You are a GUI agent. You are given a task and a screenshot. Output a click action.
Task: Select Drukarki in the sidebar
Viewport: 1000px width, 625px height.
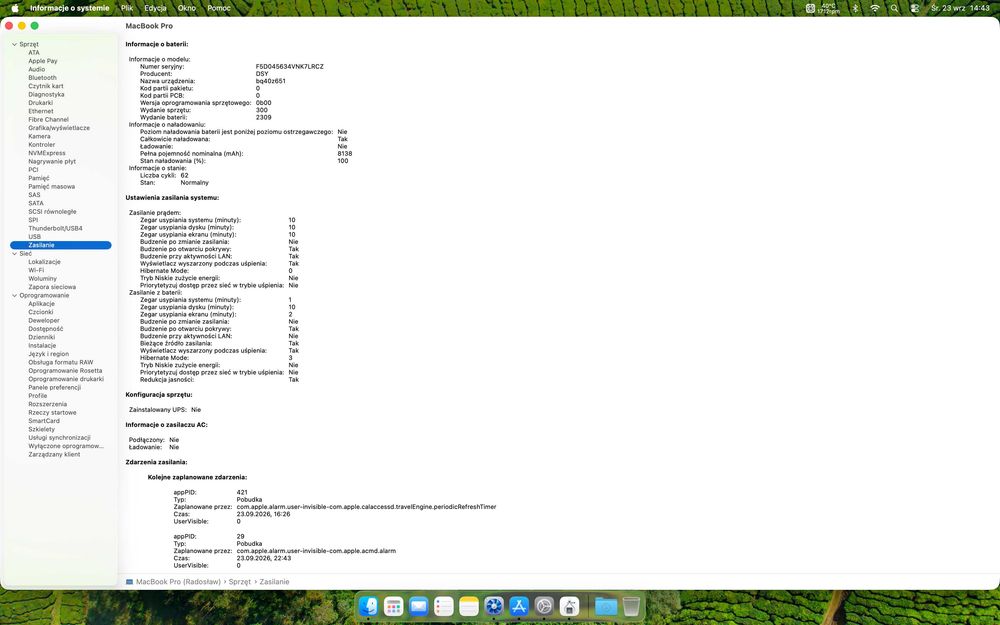40,103
